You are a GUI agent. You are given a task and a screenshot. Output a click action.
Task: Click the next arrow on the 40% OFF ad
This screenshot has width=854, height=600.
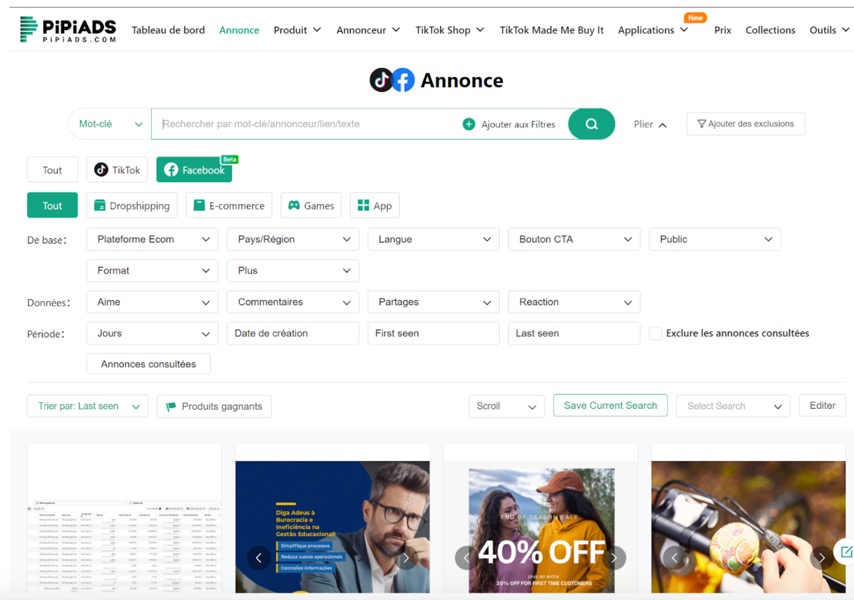pyautogui.click(x=614, y=557)
